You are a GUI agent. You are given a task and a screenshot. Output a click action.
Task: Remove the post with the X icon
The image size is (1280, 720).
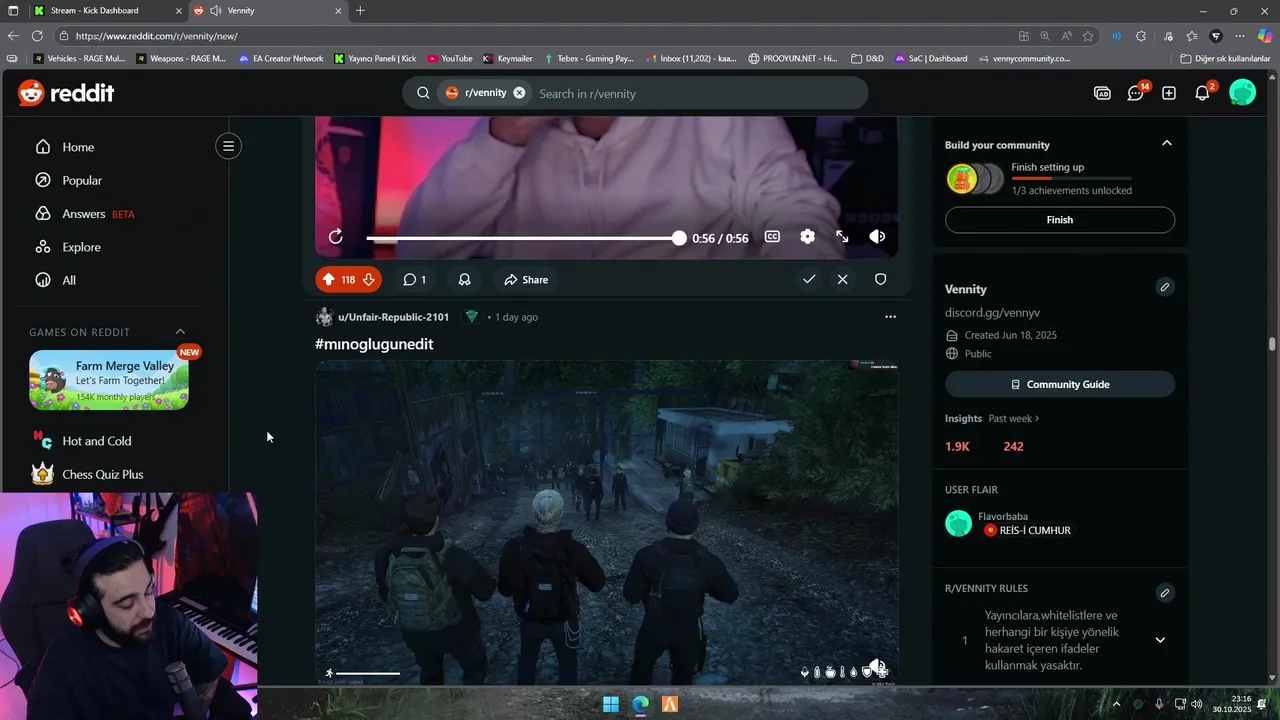pyautogui.click(x=842, y=280)
